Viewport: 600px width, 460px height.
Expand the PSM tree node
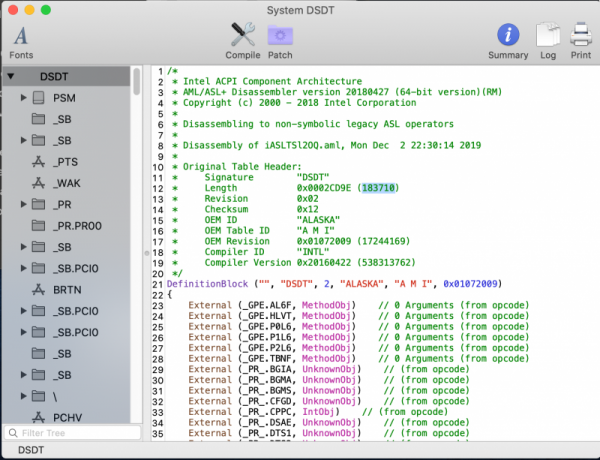coord(24,97)
